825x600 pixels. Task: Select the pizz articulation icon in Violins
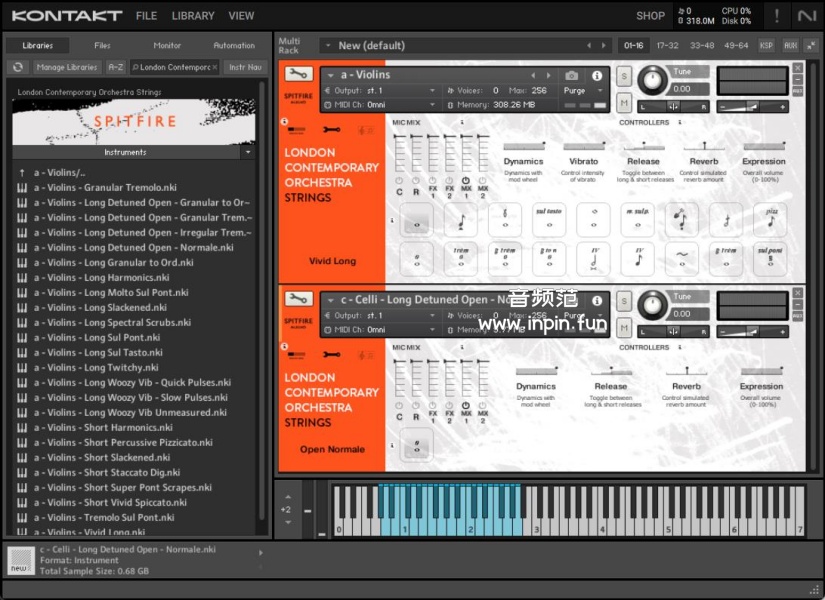[770, 220]
